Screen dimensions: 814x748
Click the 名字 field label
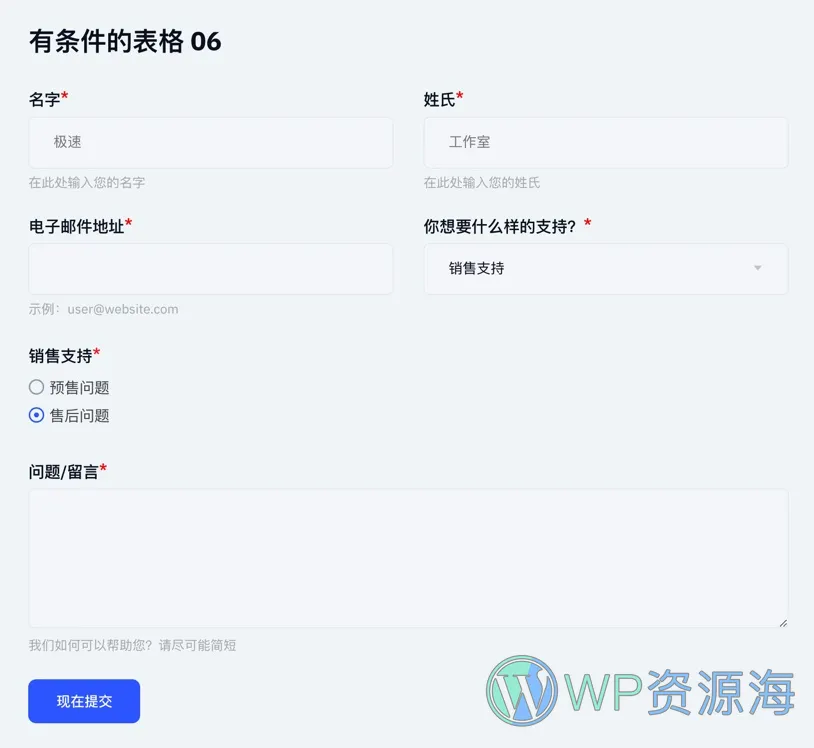click(x=45, y=99)
